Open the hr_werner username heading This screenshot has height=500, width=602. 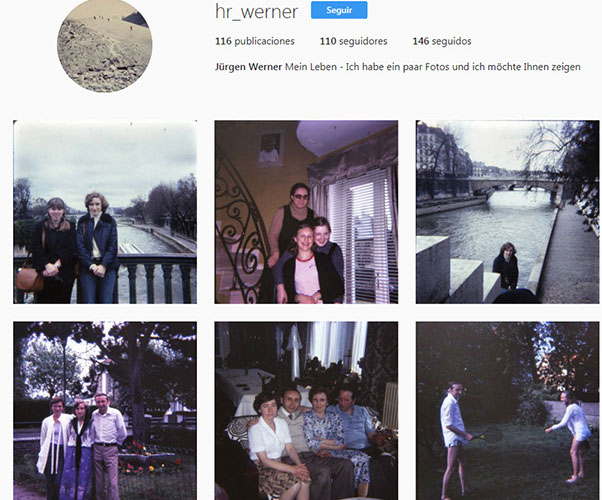click(x=256, y=12)
